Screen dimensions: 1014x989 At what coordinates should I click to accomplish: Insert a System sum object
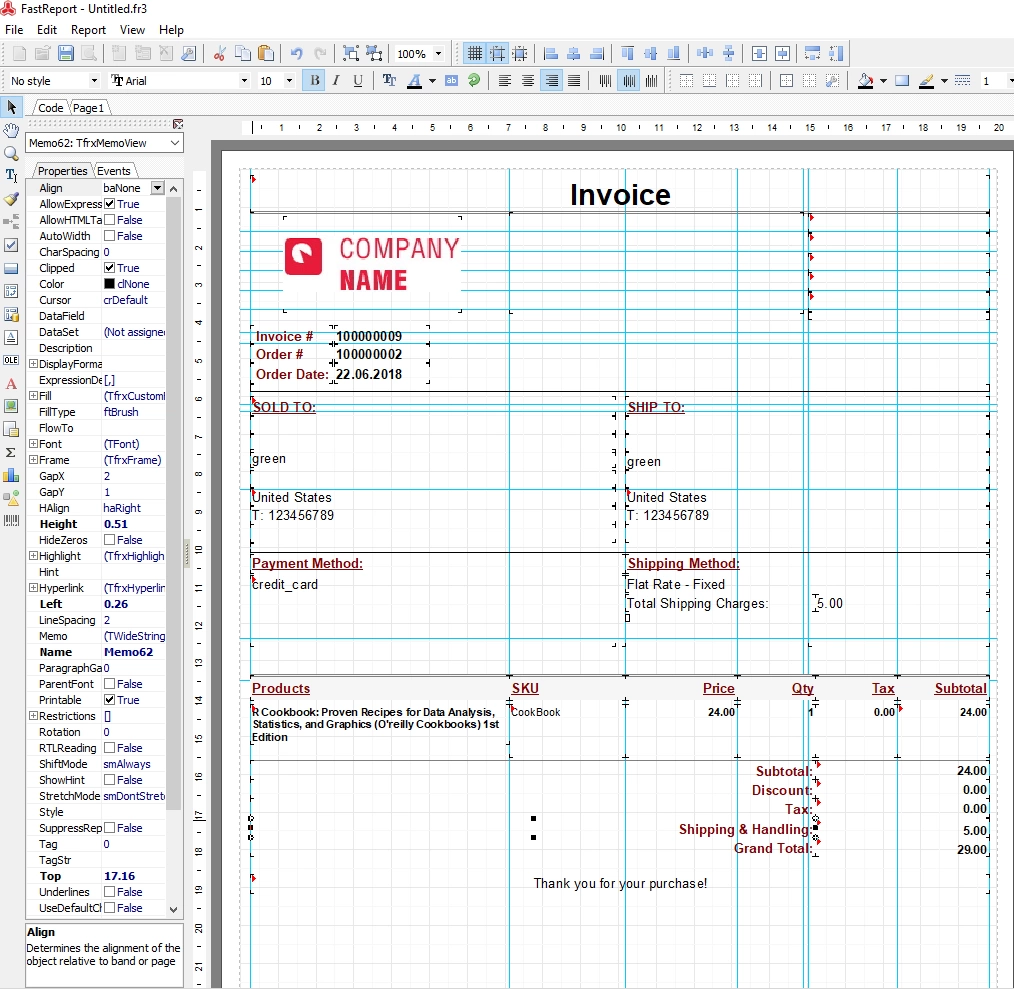[11, 452]
